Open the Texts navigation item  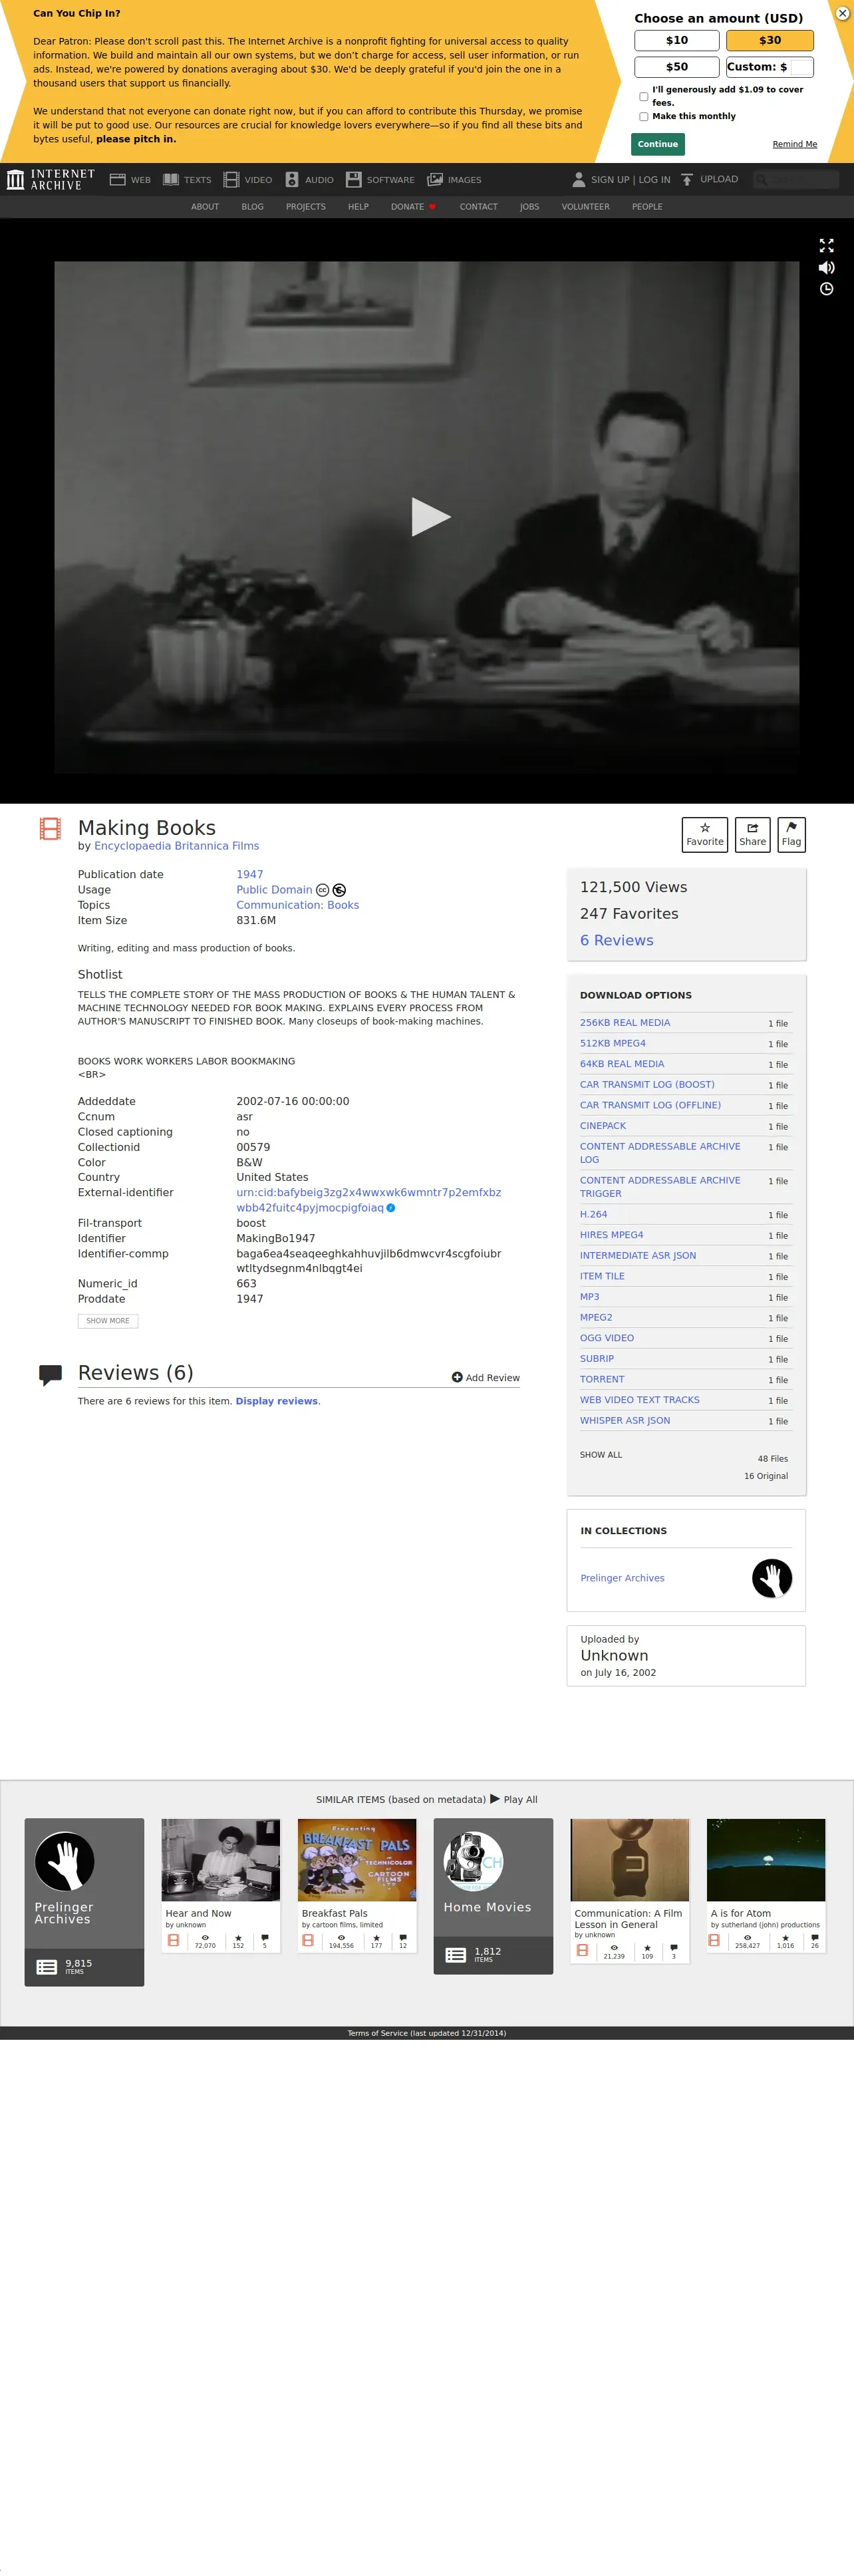(187, 180)
